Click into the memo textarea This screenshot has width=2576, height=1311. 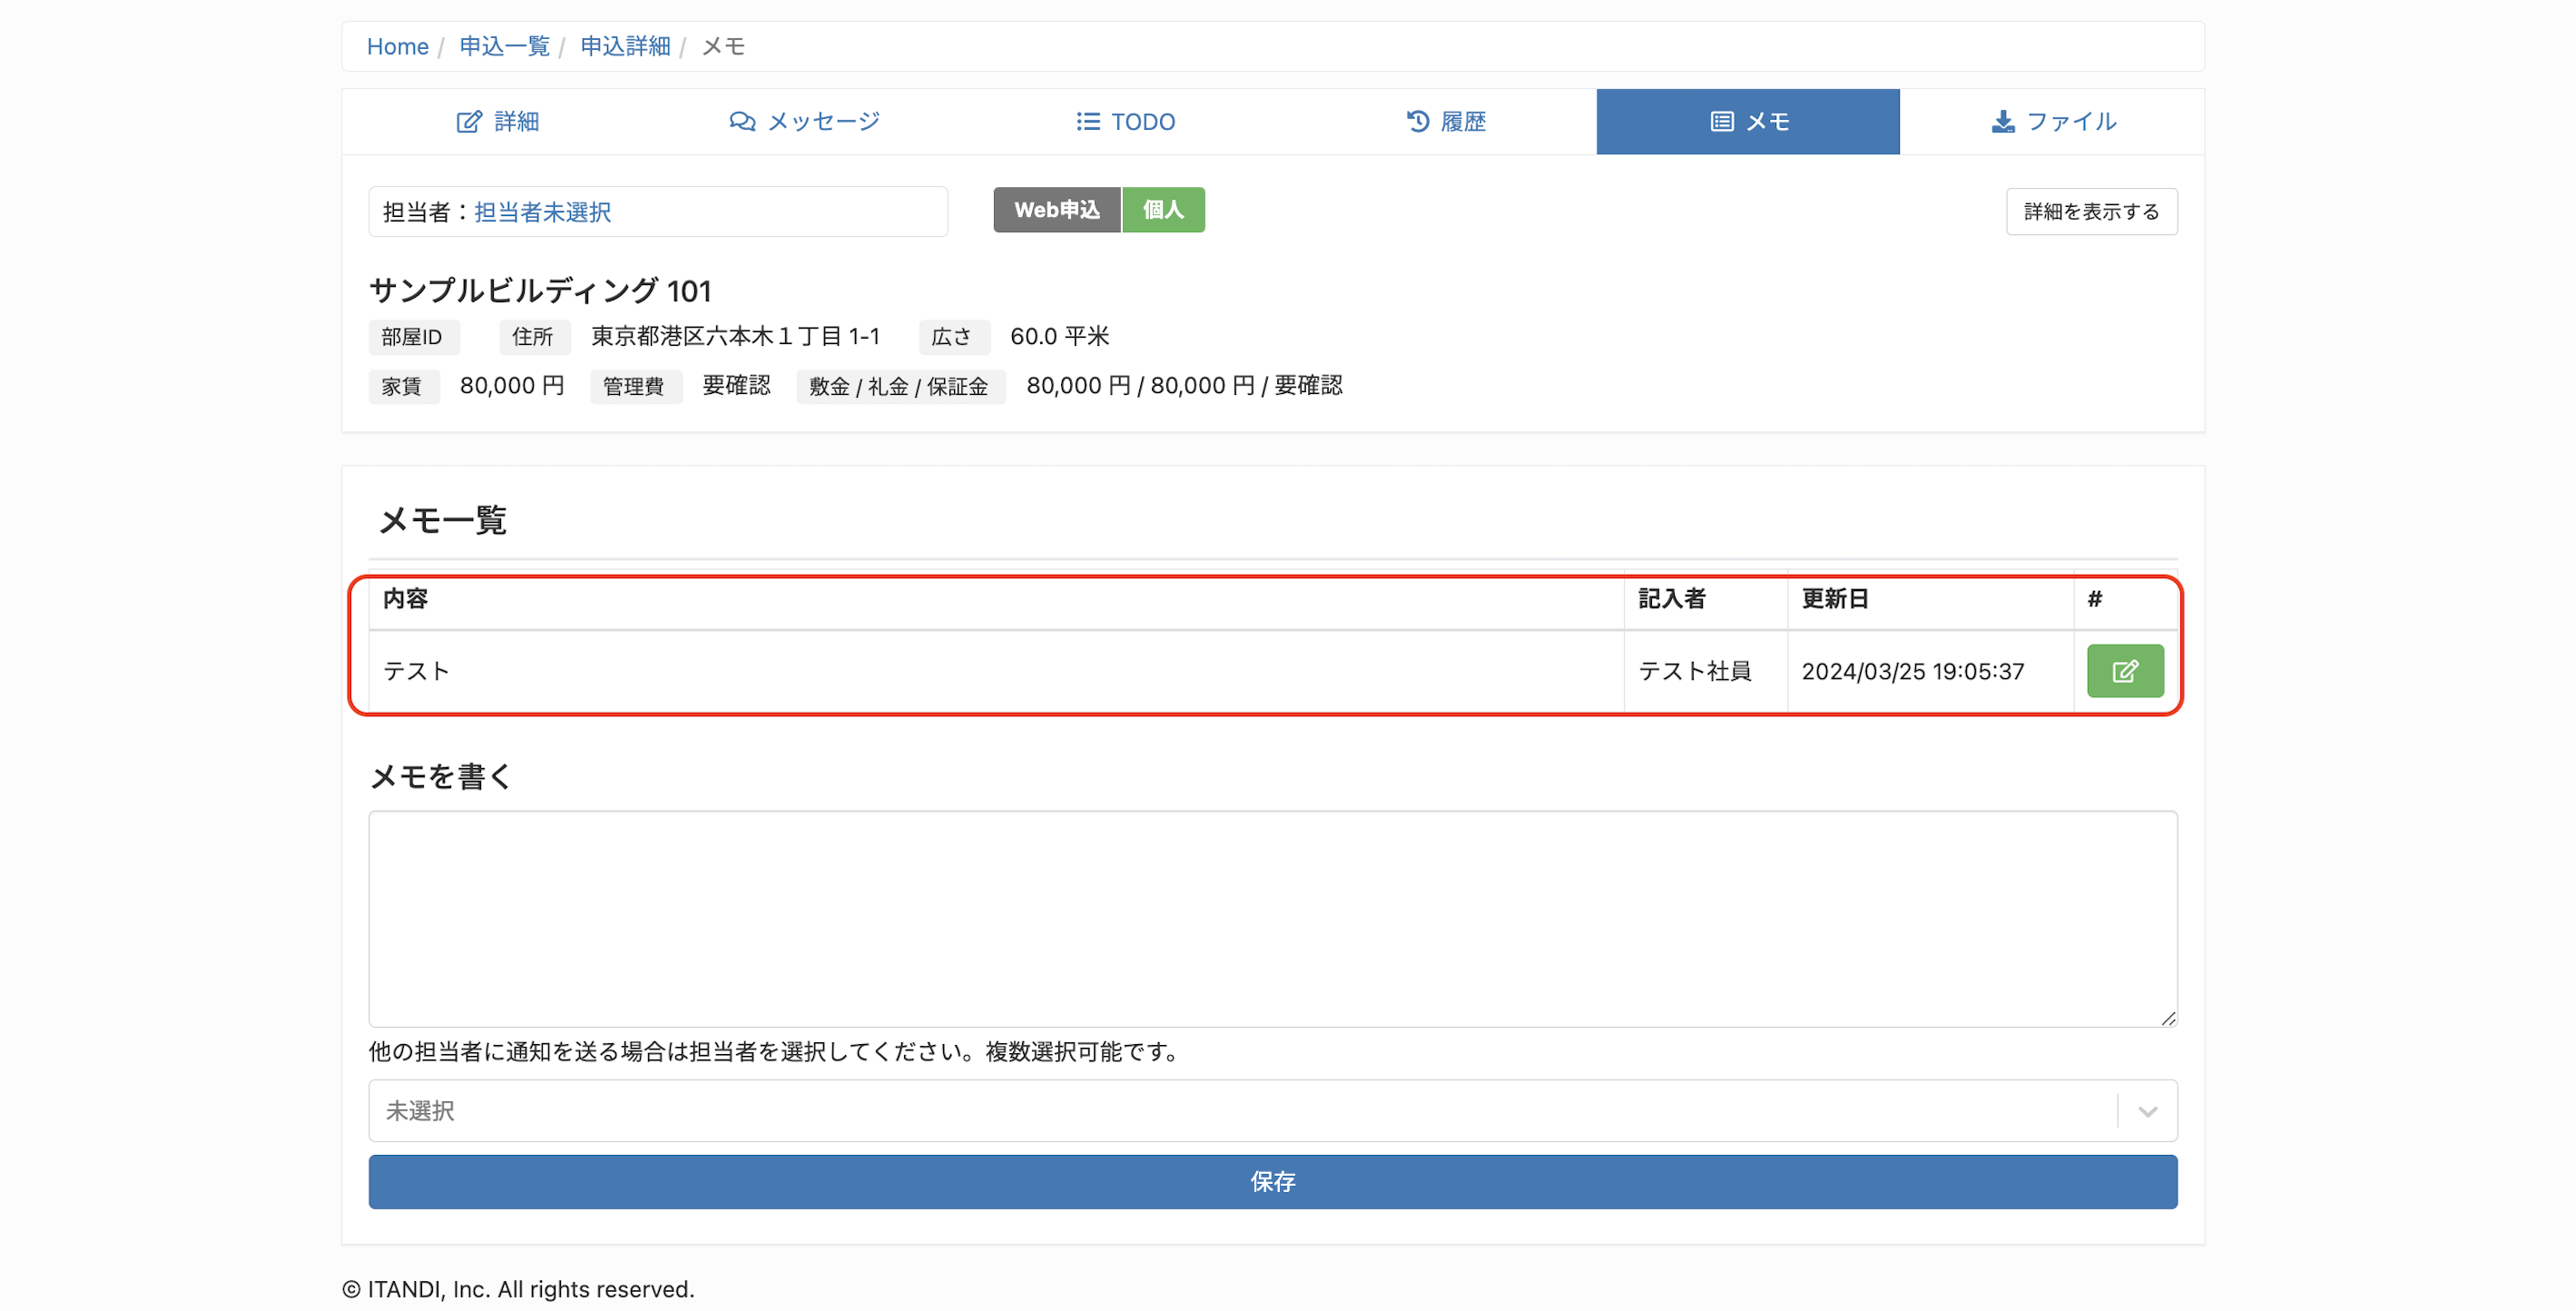(x=1272, y=919)
